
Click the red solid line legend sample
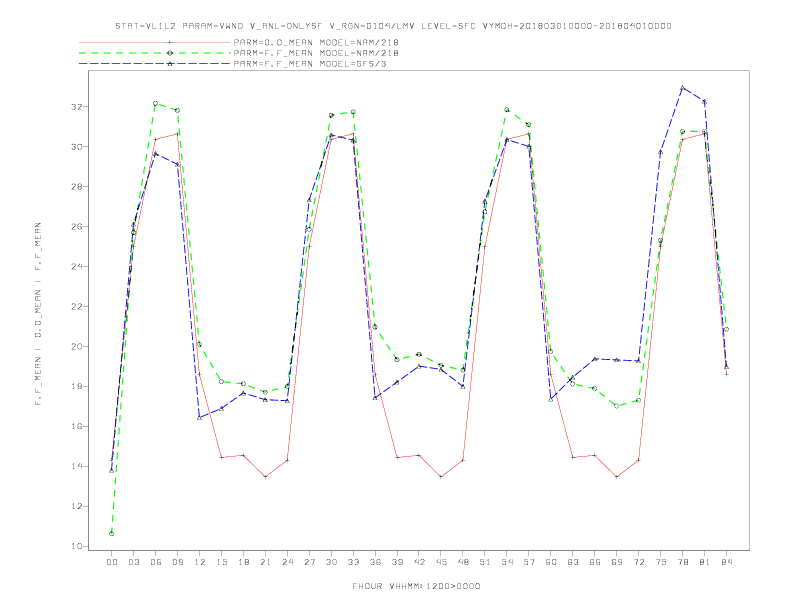coord(155,42)
